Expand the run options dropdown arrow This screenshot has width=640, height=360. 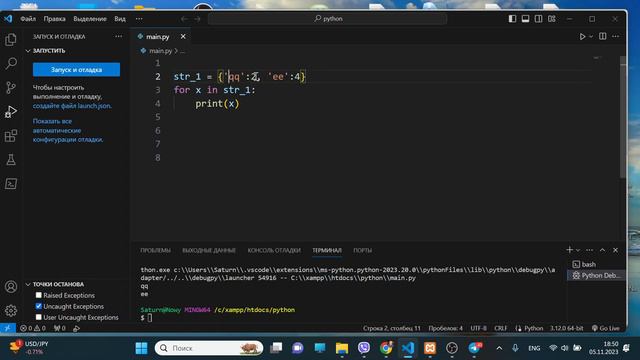591,37
